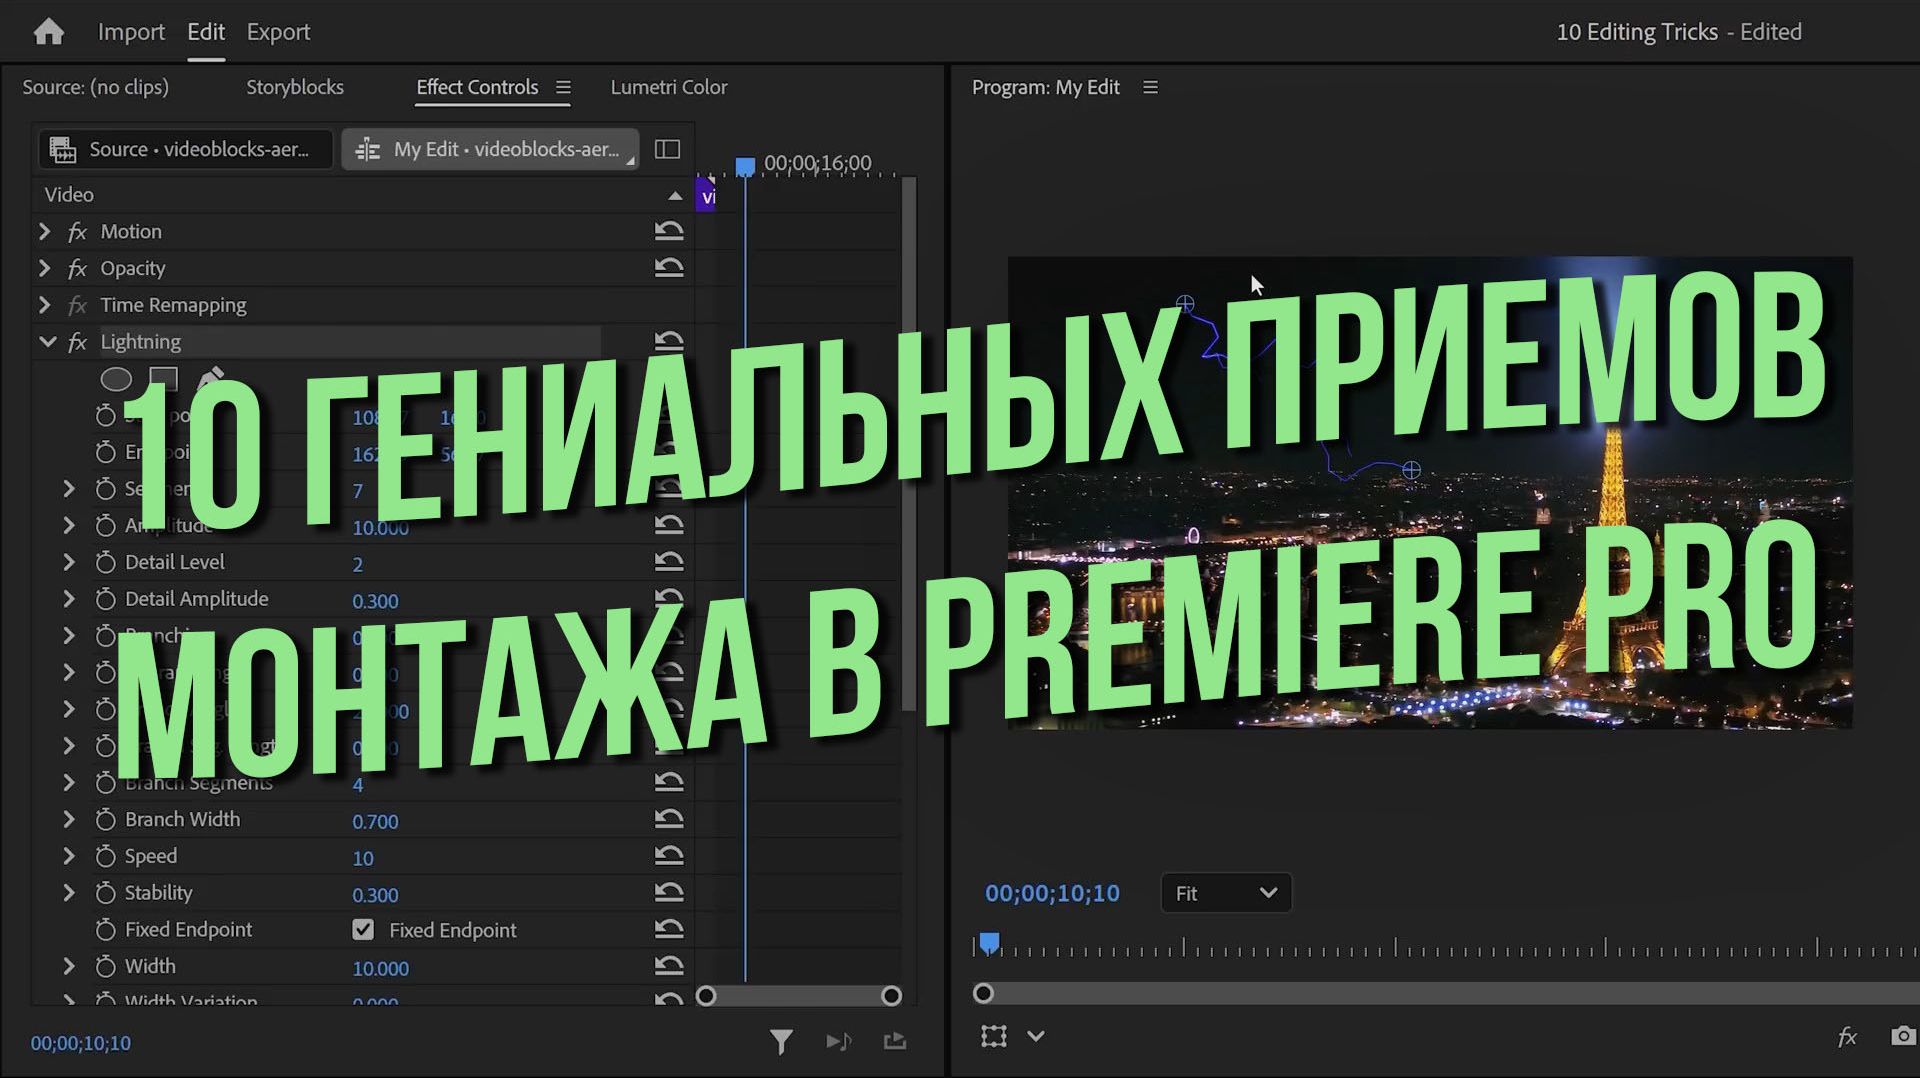Image resolution: width=1920 pixels, height=1078 pixels.
Task: Expand the Detail Amplitude parameter
Action: coord(69,599)
